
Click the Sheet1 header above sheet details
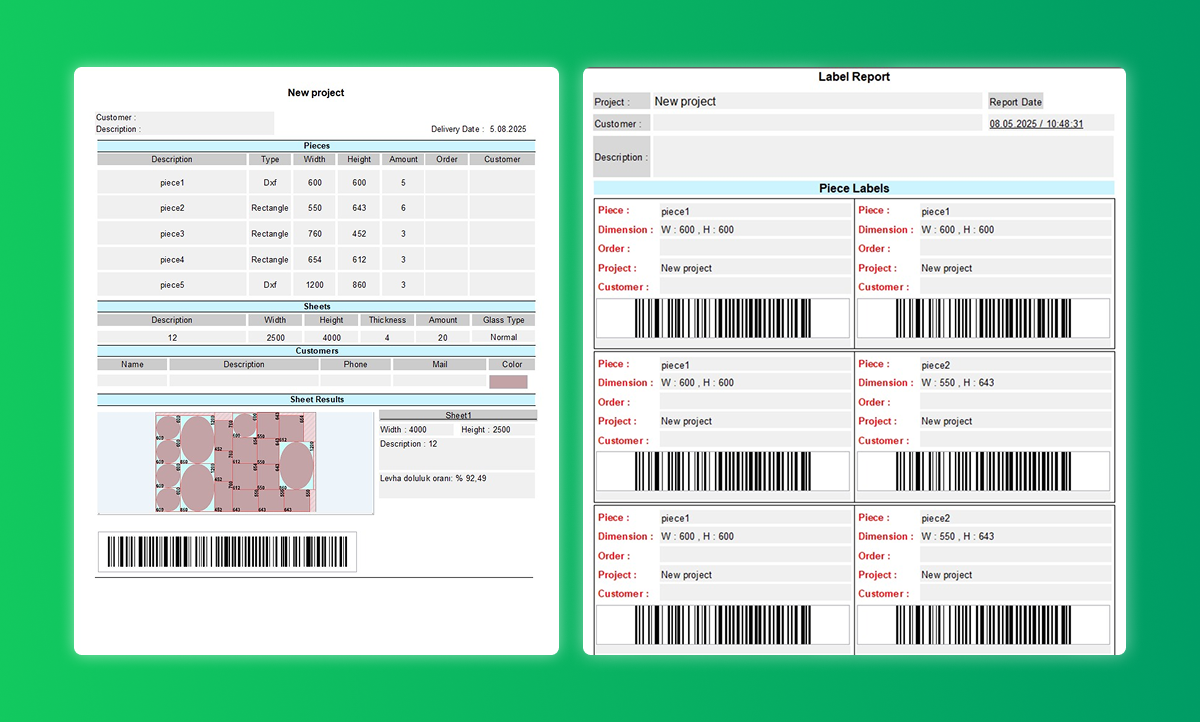coord(457,414)
